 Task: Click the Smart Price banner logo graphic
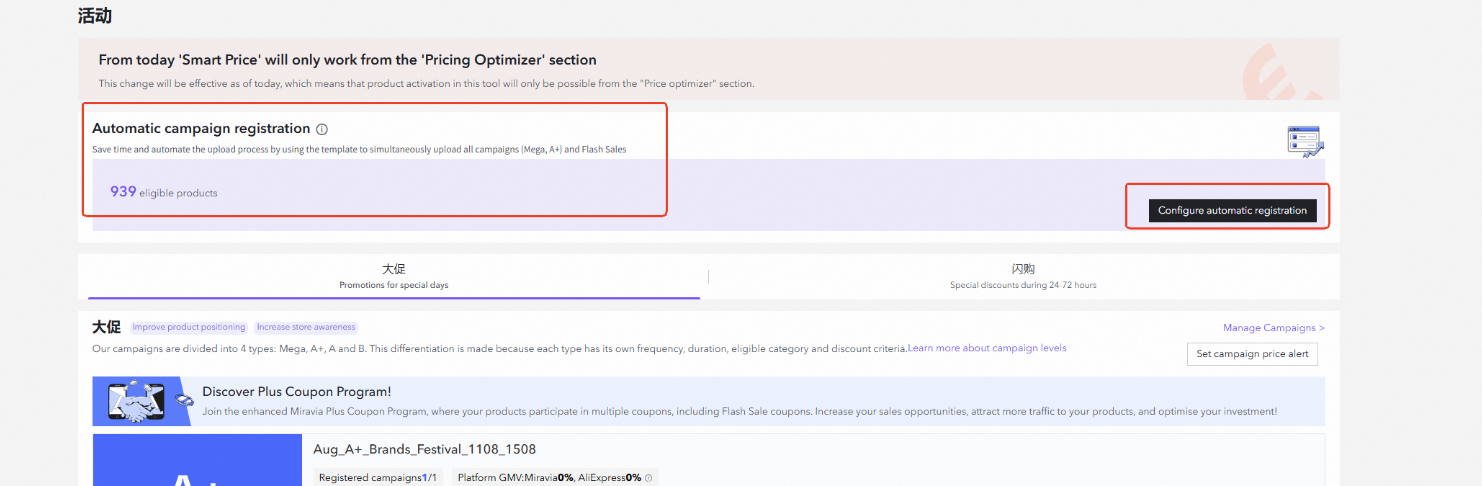[1283, 70]
